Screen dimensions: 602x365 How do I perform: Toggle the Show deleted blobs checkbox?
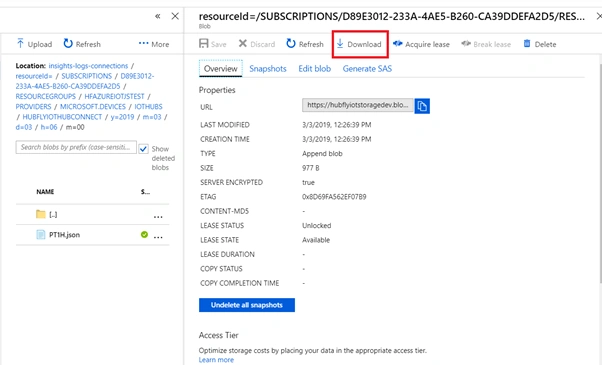click(143, 149)
